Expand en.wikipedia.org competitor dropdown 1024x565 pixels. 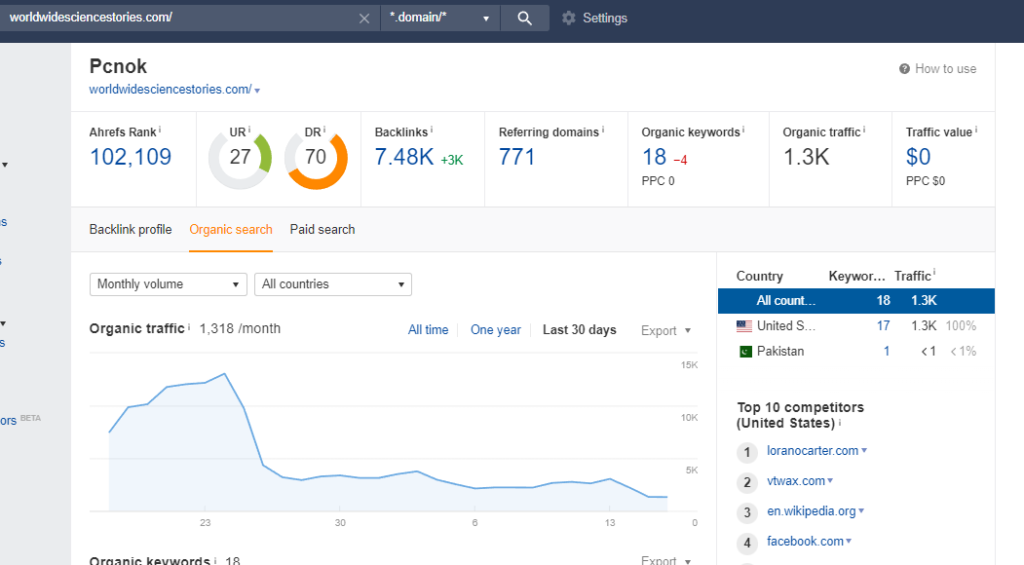pos(861,511)
